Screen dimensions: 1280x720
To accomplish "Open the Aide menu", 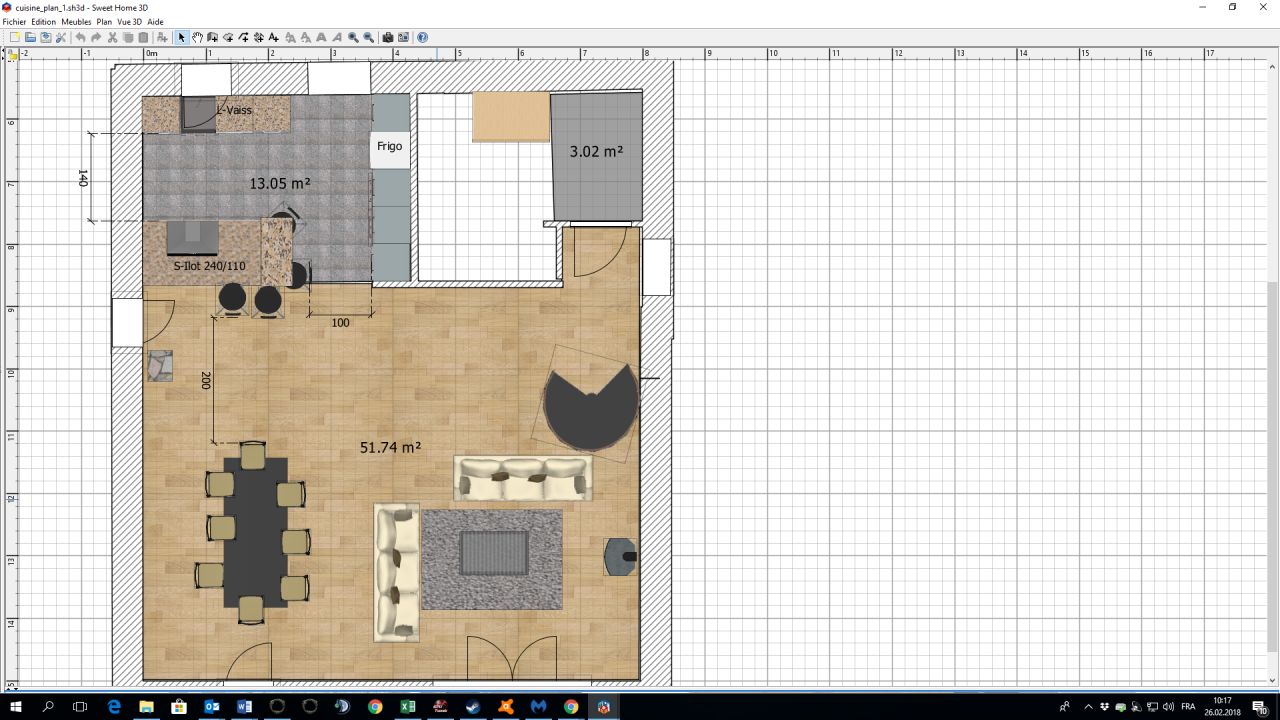I will click(156, 21).
